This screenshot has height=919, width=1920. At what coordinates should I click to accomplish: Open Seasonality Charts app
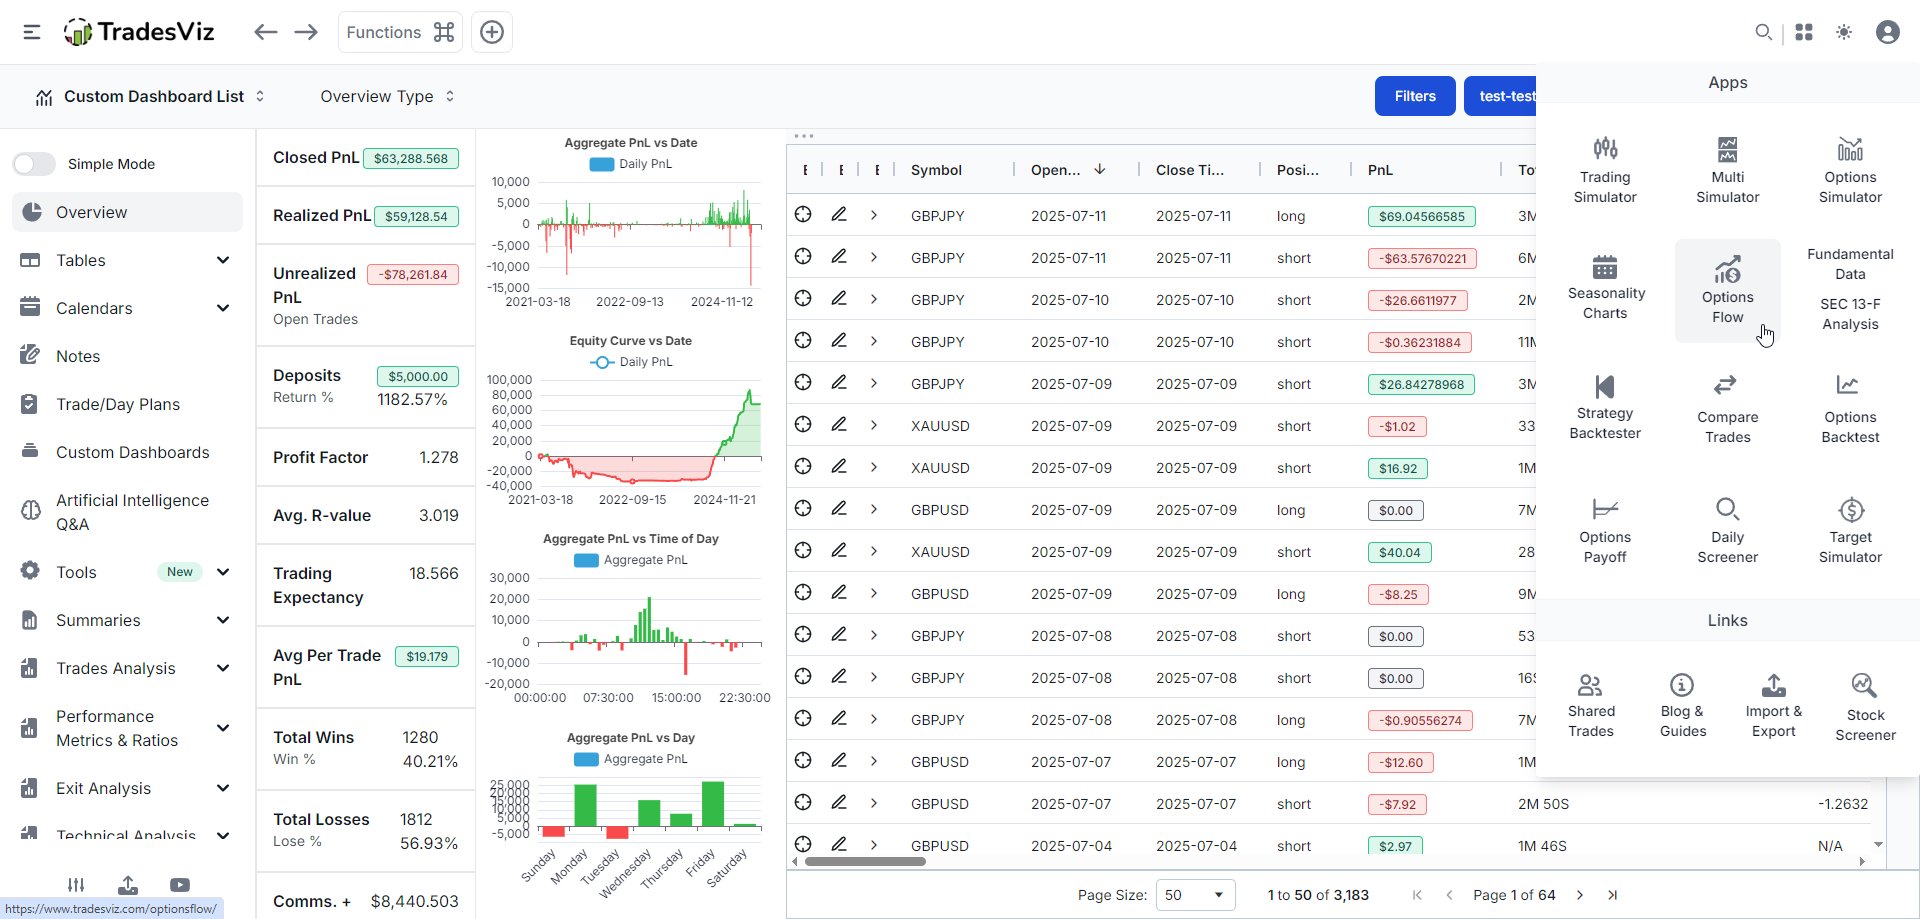(x=1605, y=287)
